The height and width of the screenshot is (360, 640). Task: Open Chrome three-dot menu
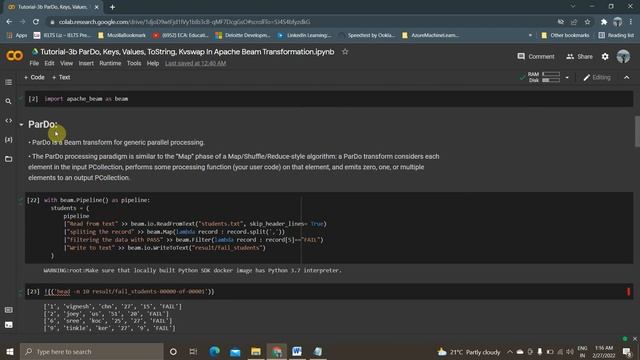[x=631, y=22]
